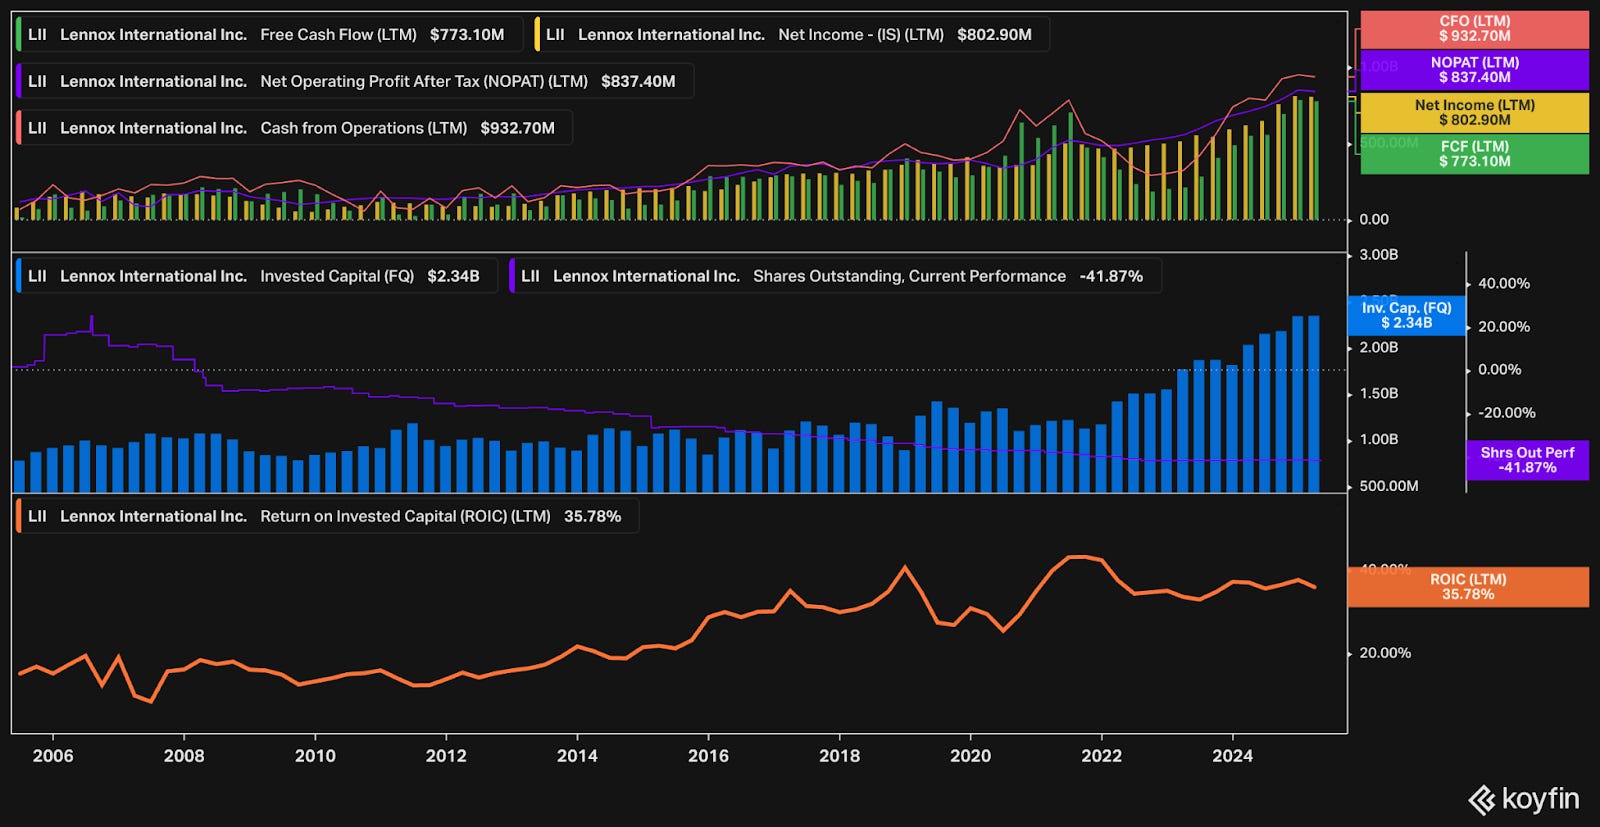Click the purple Shrs Out Perf value tag
The width and height of the screenshot is (1600, 827).
1527,460
